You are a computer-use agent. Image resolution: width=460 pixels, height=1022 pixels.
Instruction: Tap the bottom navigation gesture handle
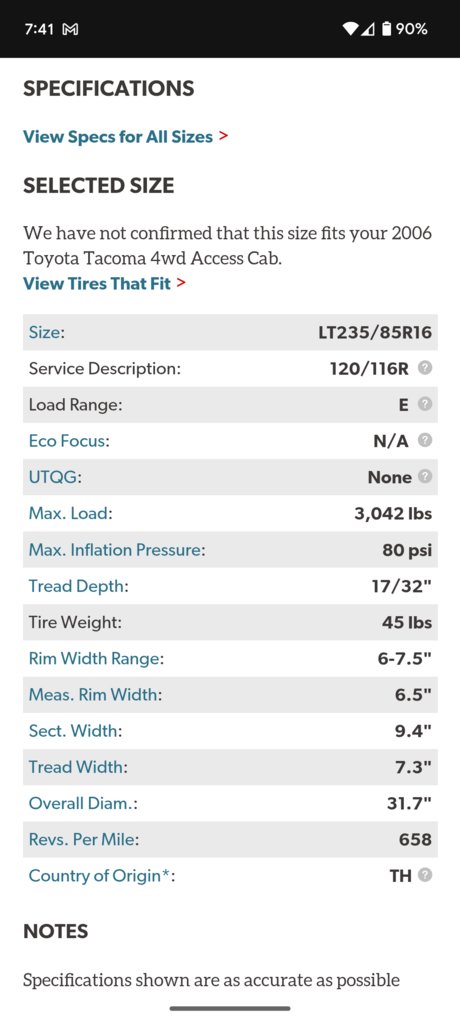point(230,1008)
